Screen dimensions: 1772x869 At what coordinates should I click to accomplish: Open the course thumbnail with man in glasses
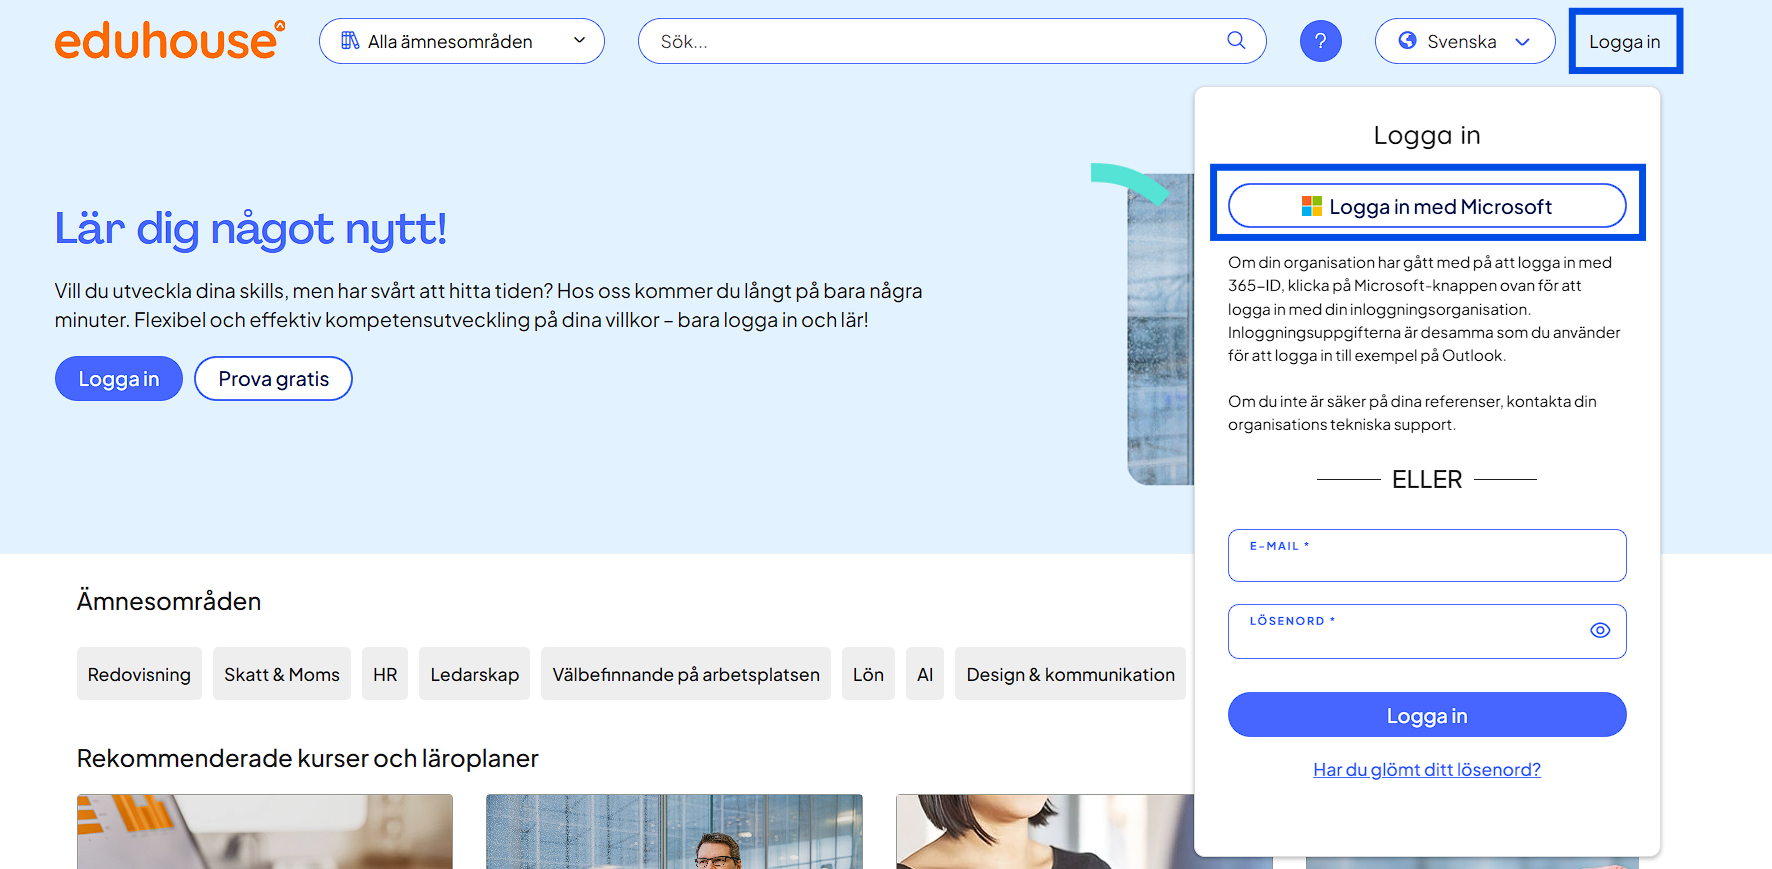click(674, 831)
